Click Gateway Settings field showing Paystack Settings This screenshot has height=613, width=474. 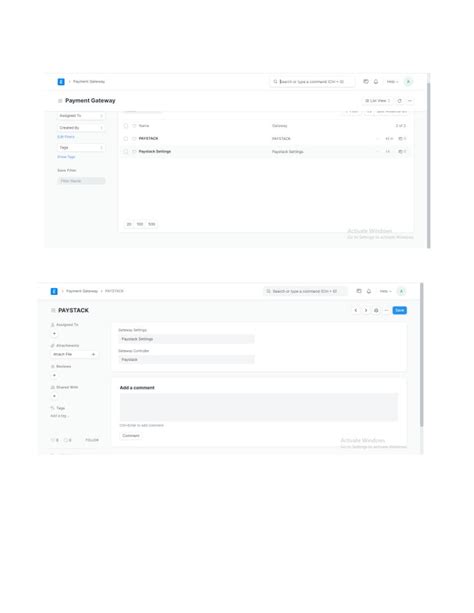(187, 339)
